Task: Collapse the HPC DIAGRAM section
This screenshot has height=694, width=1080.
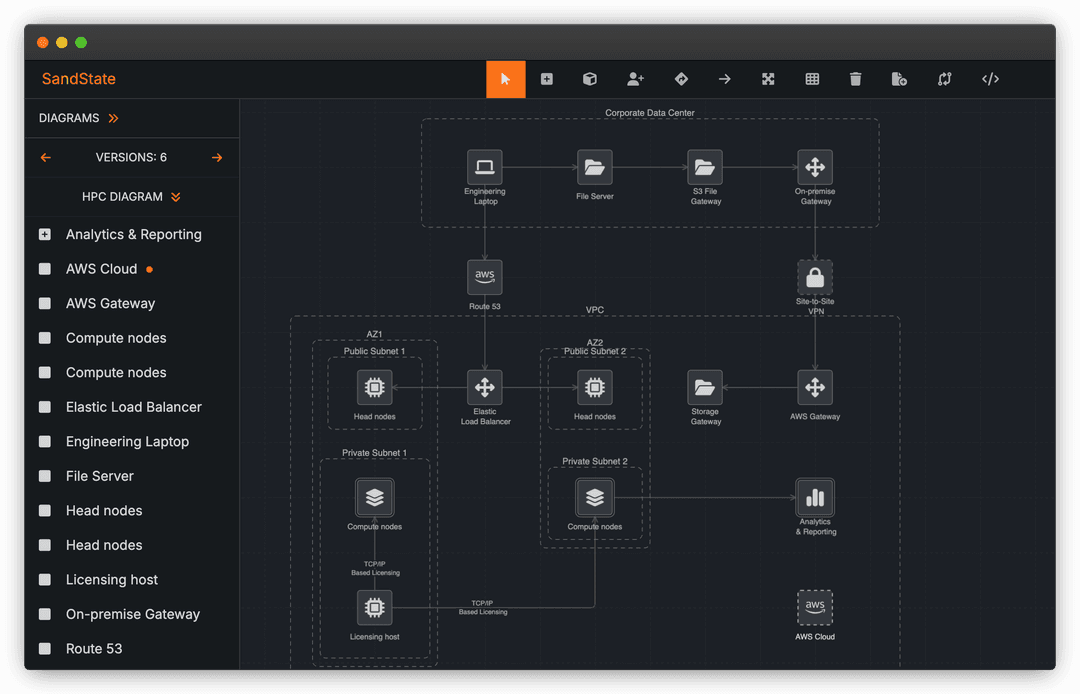Action: click(x=176, y=196)
